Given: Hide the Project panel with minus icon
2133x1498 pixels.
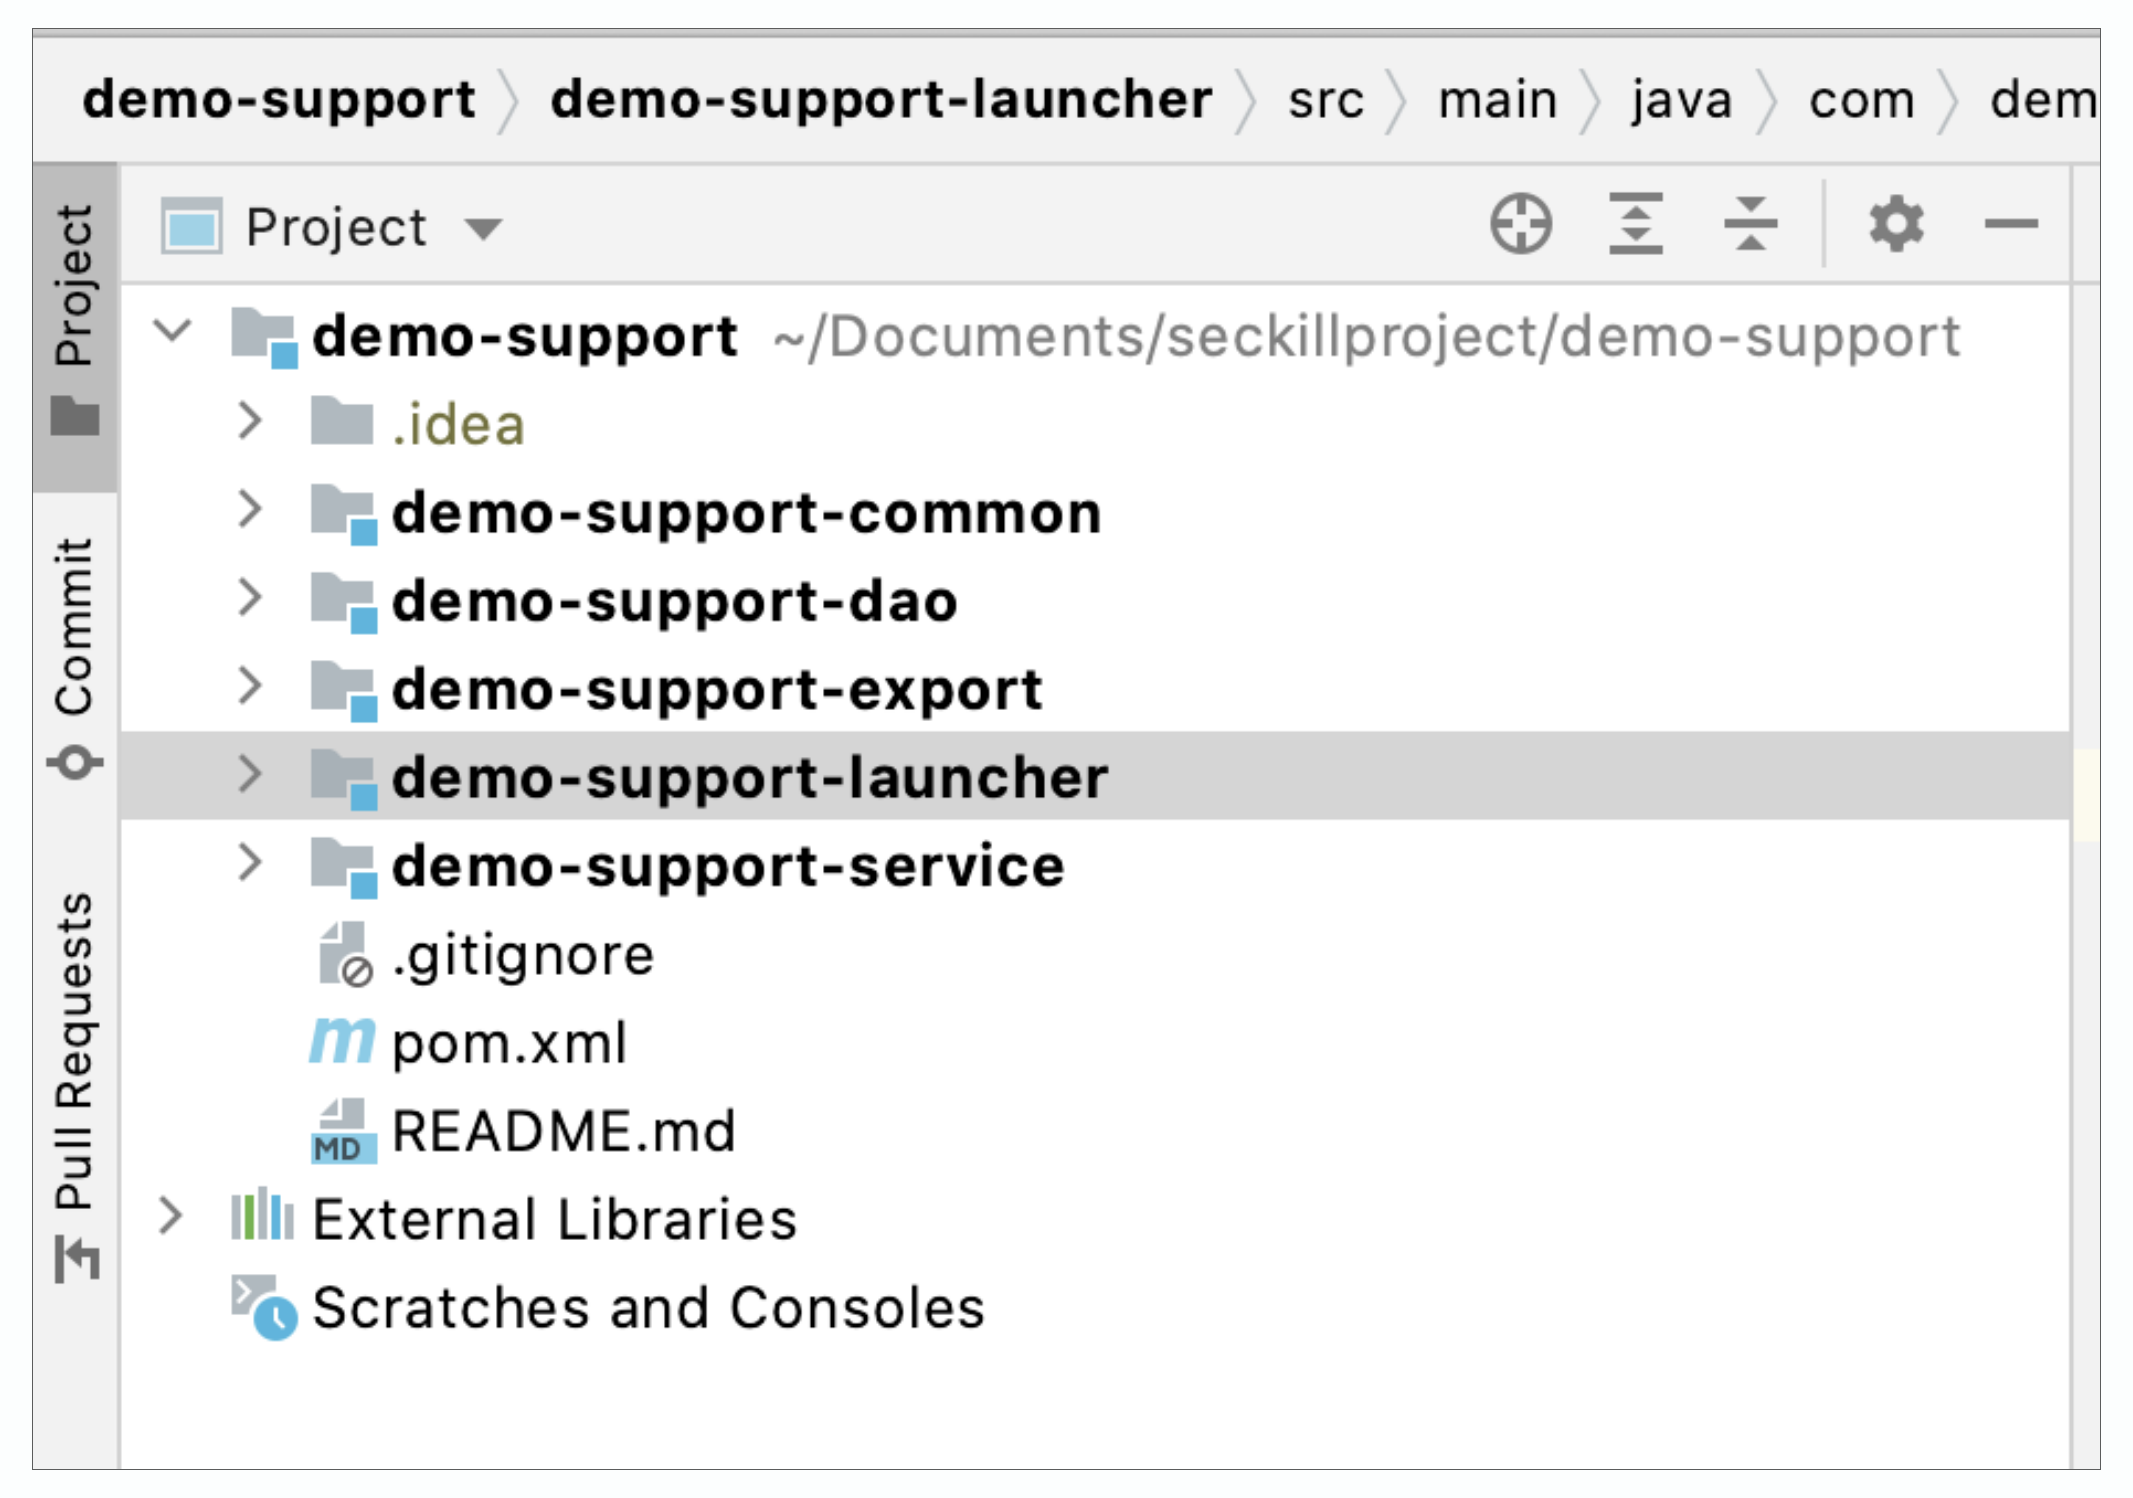Looking at the screenshot, I should 2011,224.
